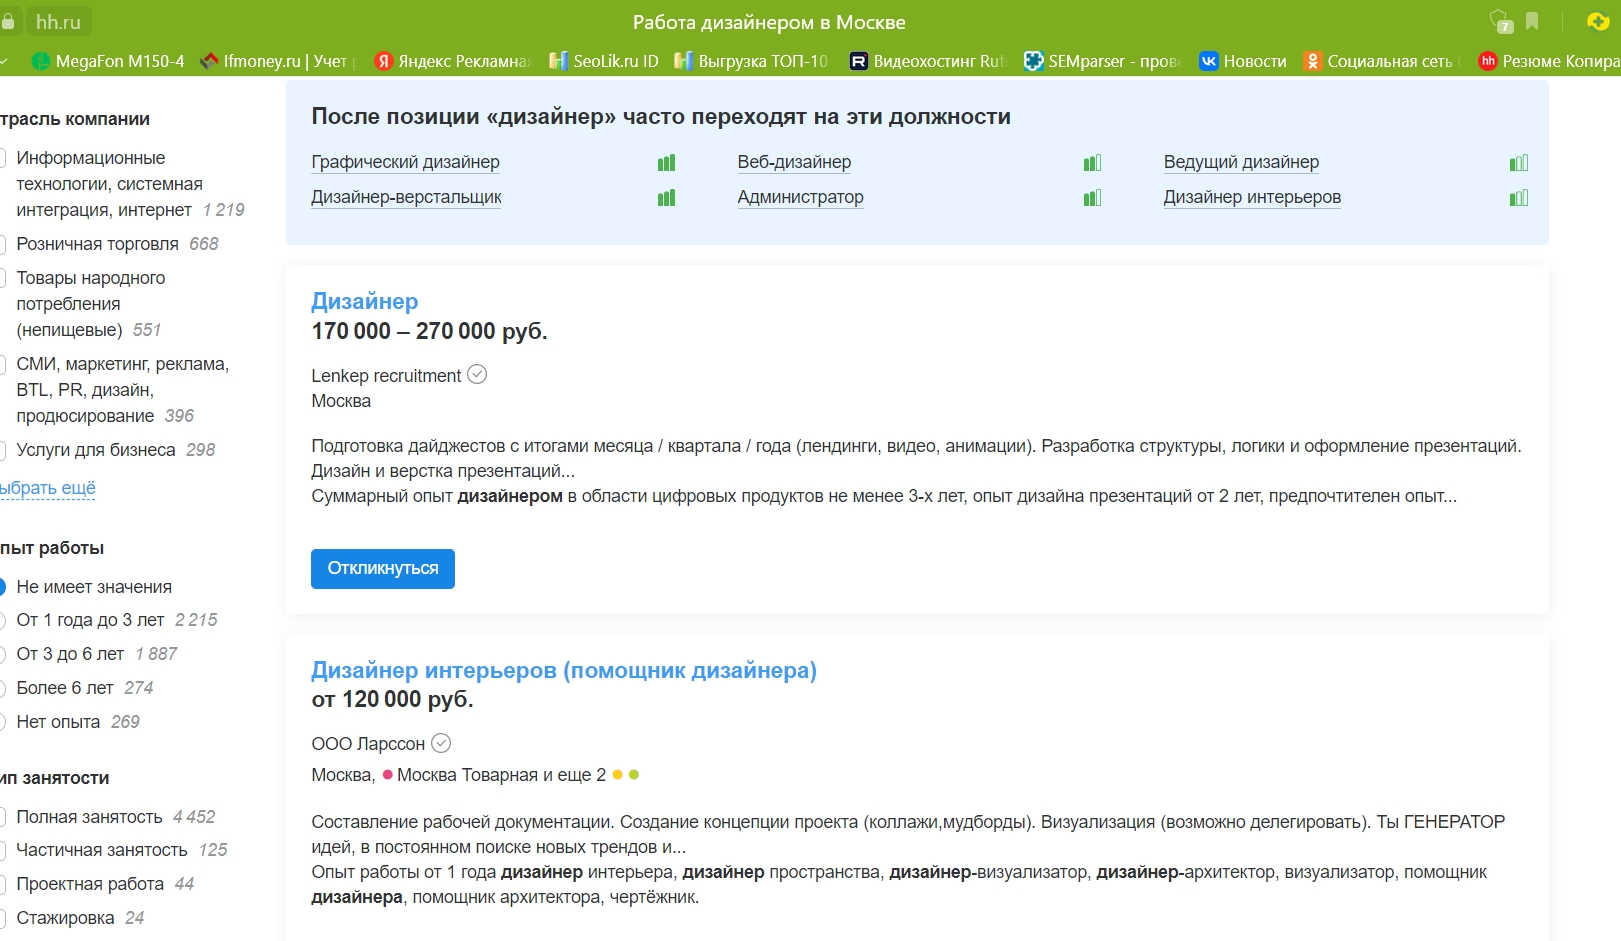1621x941 pixels.
Task: Check the Частичная занятость employment filter
Action: (x=3, y=850)
